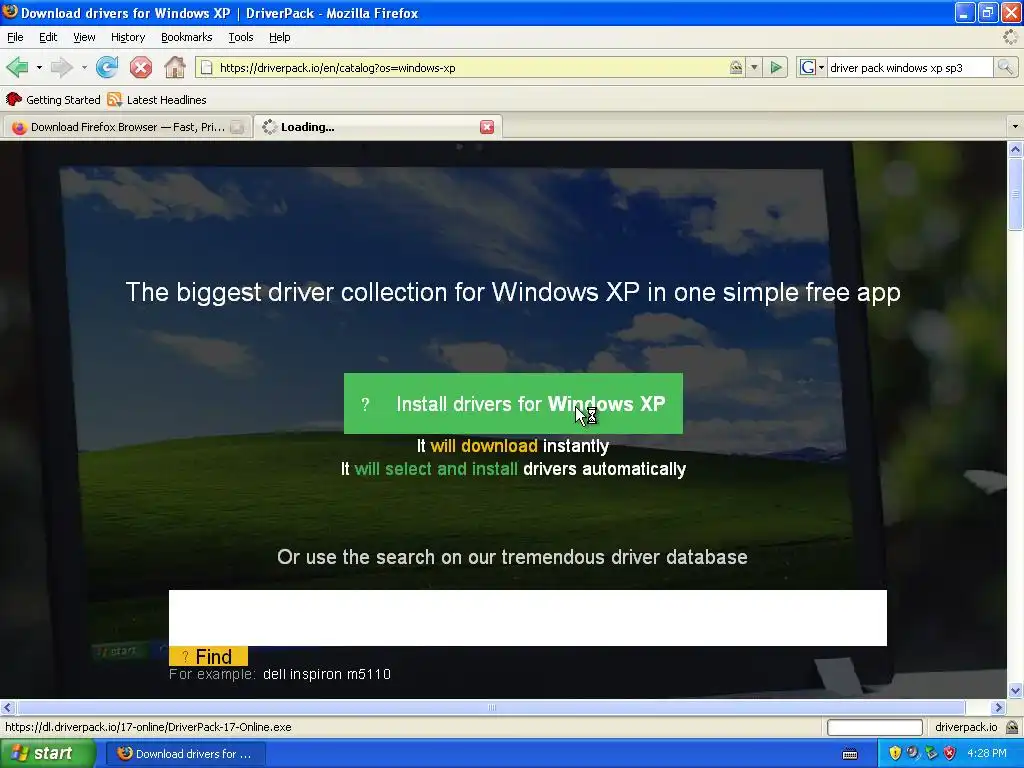Click the horizontal scrollbar left arrow

tap(7, 707)
